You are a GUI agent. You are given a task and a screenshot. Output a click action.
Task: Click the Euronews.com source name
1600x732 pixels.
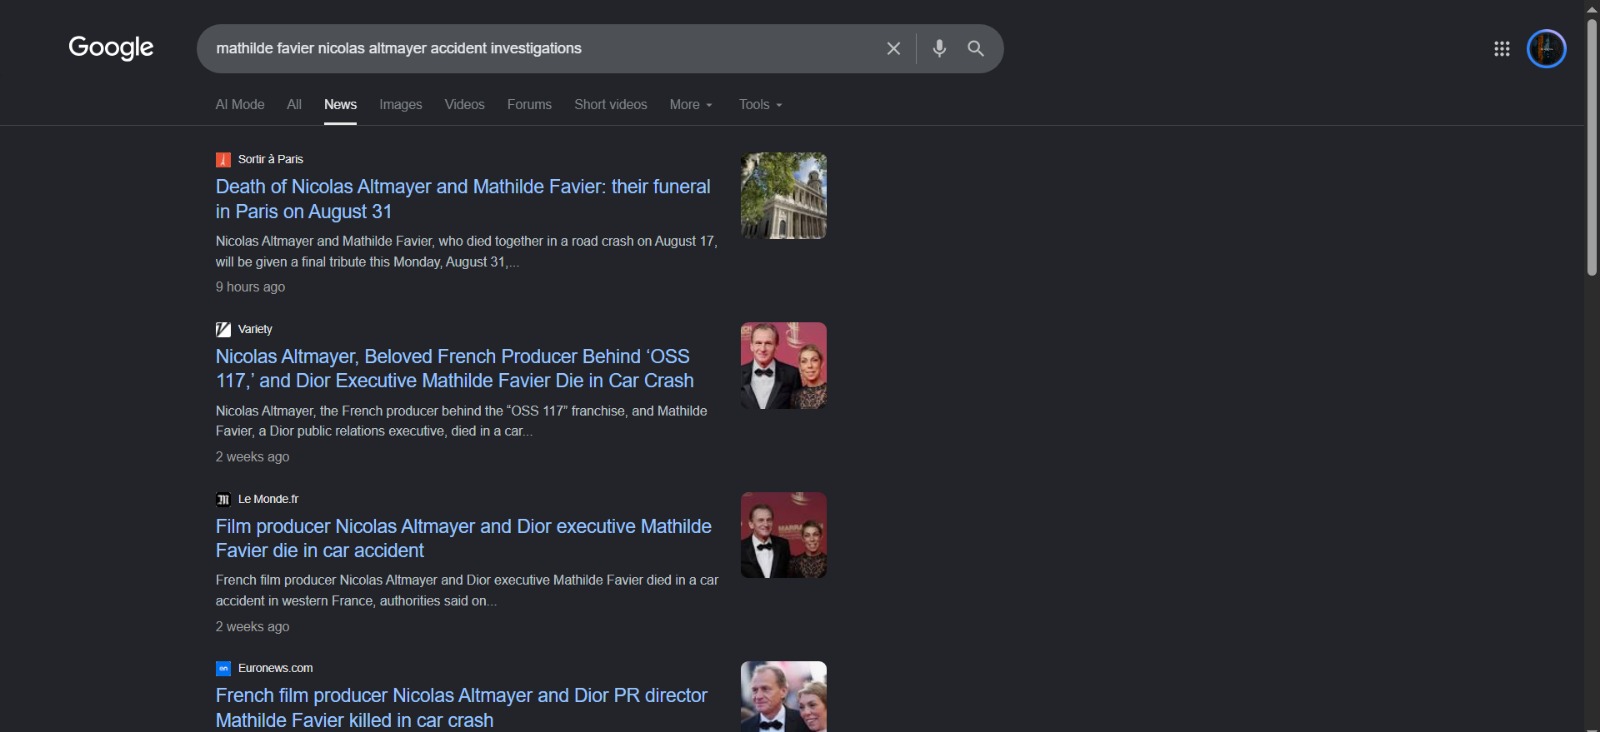pyautogui.click(x=275, y=668)
